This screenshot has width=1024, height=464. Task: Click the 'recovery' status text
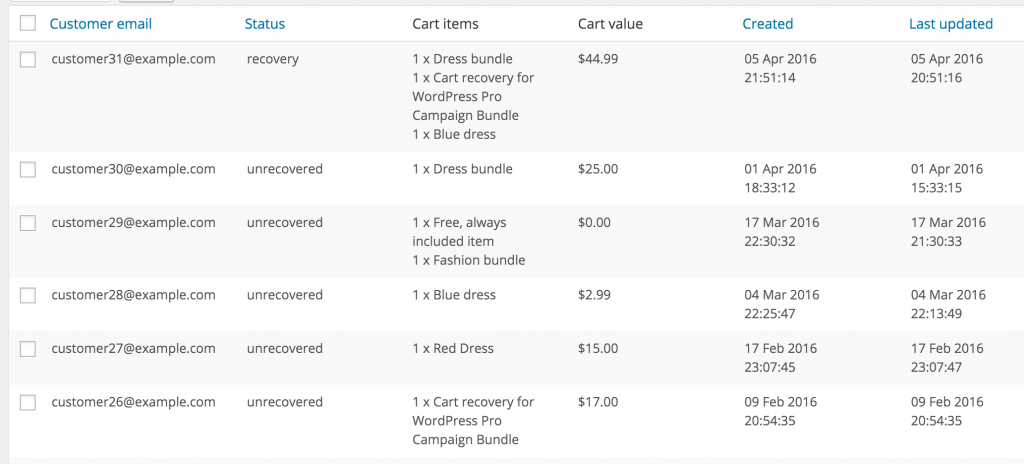(x=272, y=59)
